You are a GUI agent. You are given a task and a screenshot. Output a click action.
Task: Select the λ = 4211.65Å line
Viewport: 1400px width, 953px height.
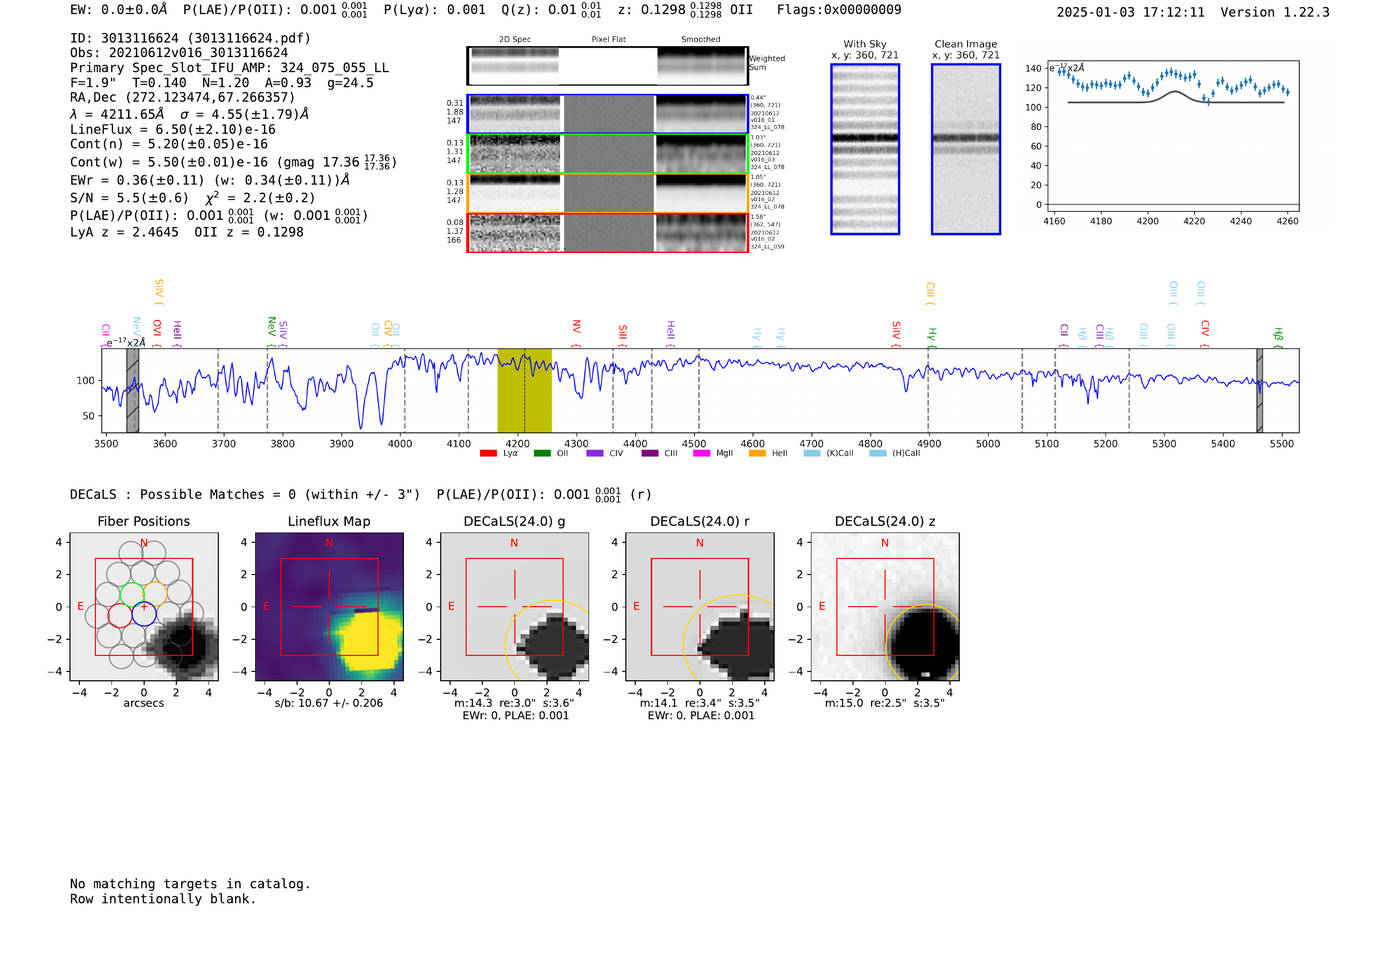click(189, 114)
